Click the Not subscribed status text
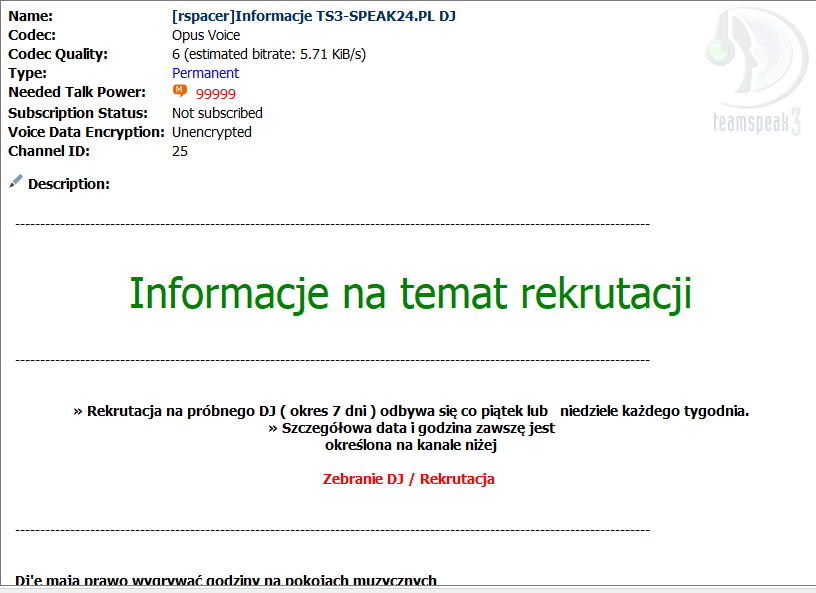The image size is (816, 593). pos(217,113)
